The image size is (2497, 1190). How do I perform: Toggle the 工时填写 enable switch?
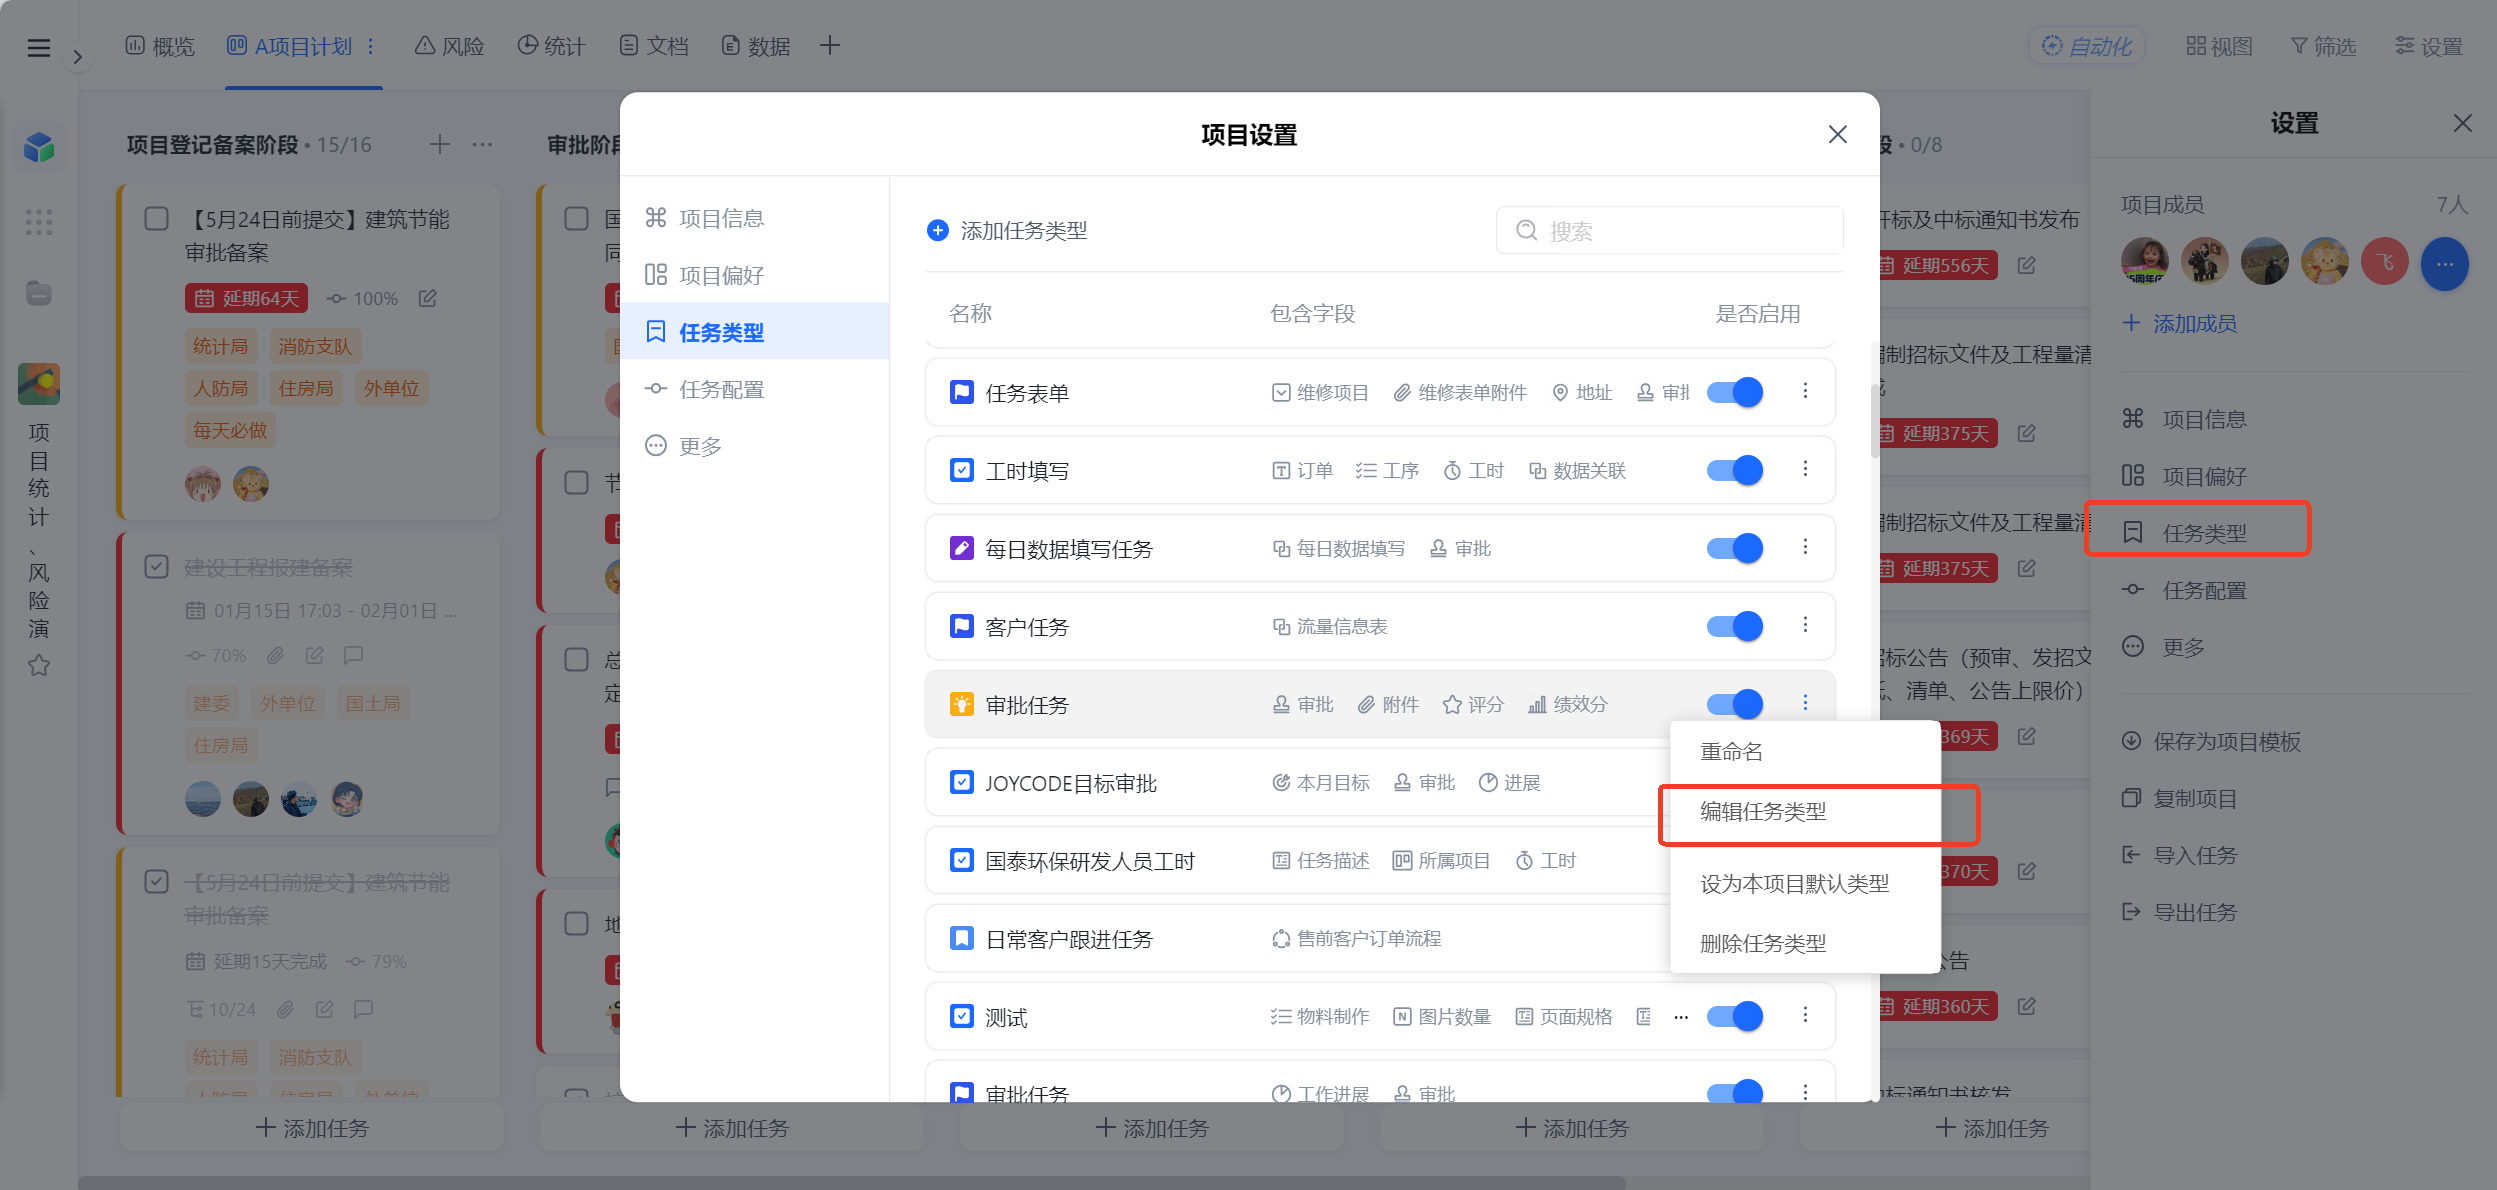point(1735,470)
